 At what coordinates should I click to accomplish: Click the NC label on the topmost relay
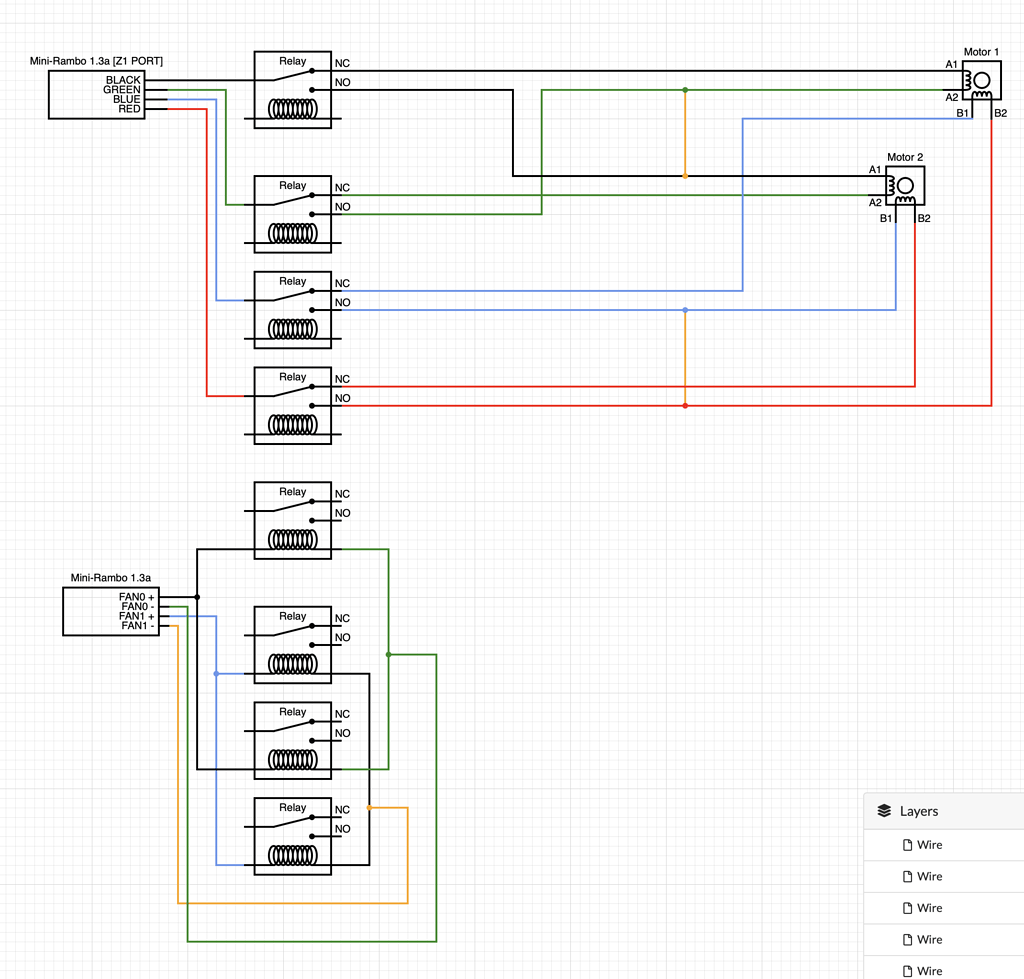[342, 62]
